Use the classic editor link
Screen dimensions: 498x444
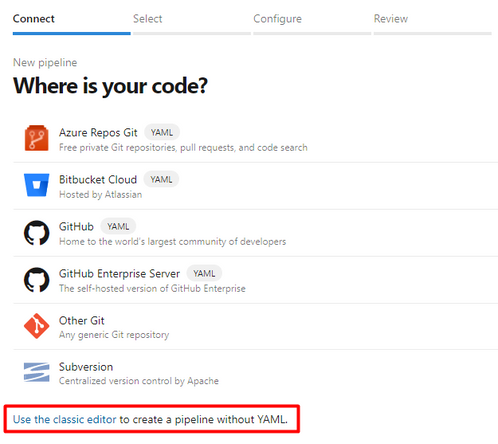pyautogui.click(x=65, y=419)
